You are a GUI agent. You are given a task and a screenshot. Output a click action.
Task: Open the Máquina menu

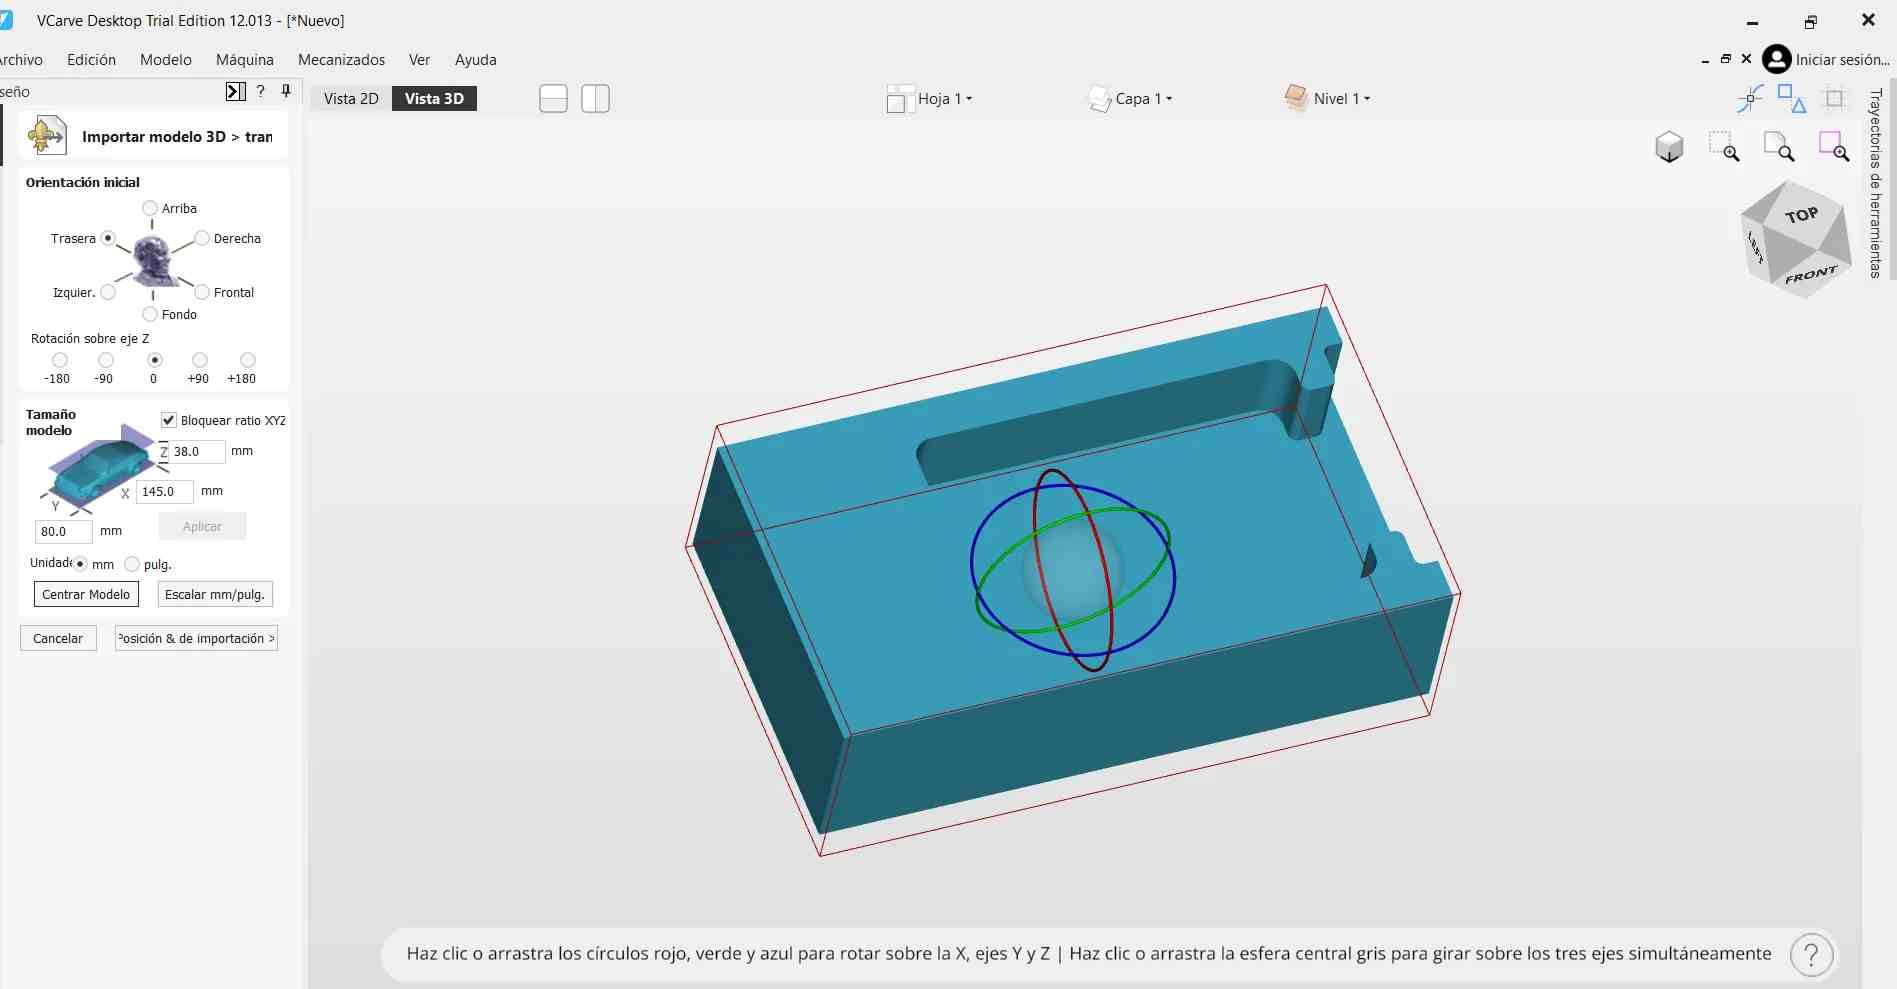point(245,60)
